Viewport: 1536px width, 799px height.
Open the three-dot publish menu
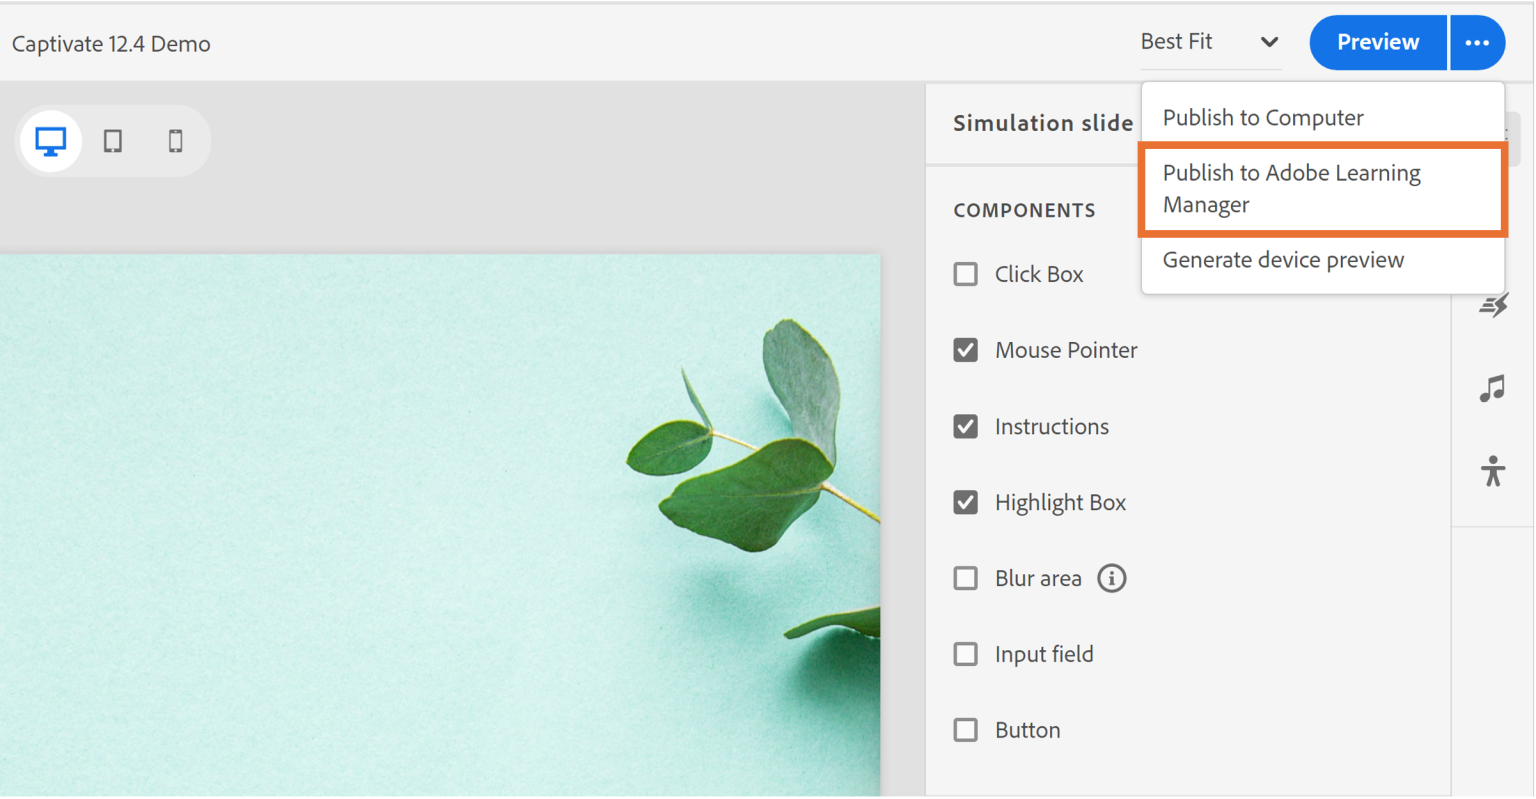(1477, 42)
